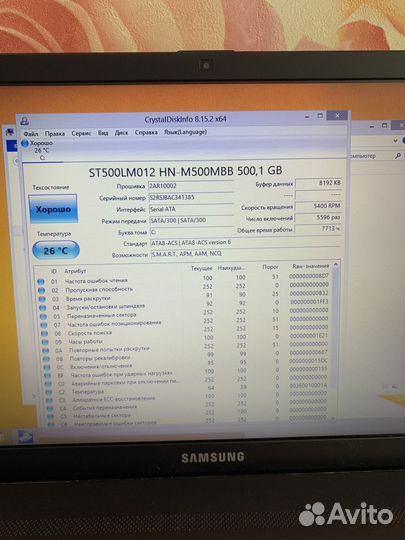
Task: Click the status icon for События переназначения
Action: (51, 408)
